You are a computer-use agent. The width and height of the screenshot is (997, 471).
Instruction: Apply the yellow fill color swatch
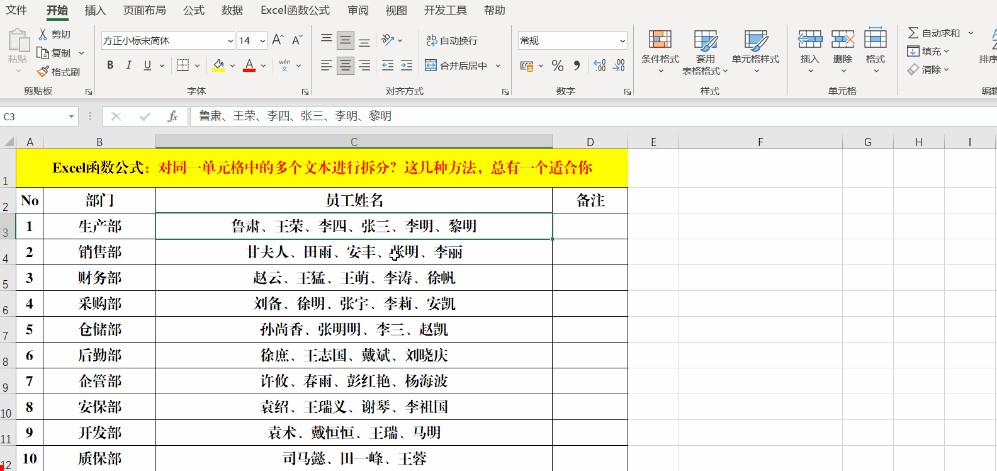tap(218, 66)
